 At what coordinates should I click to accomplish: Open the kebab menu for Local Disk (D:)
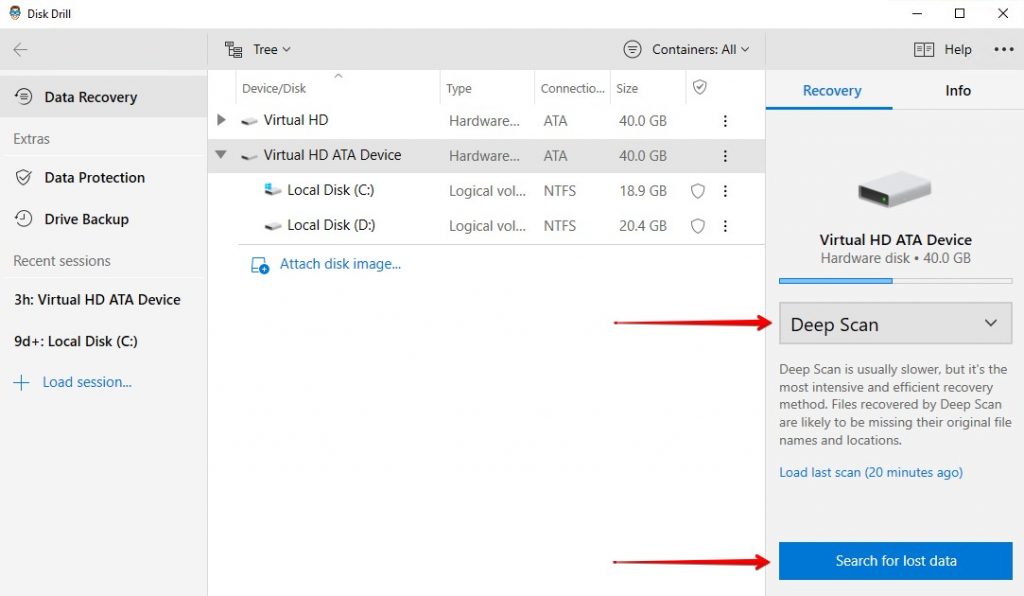coord(725,225)
